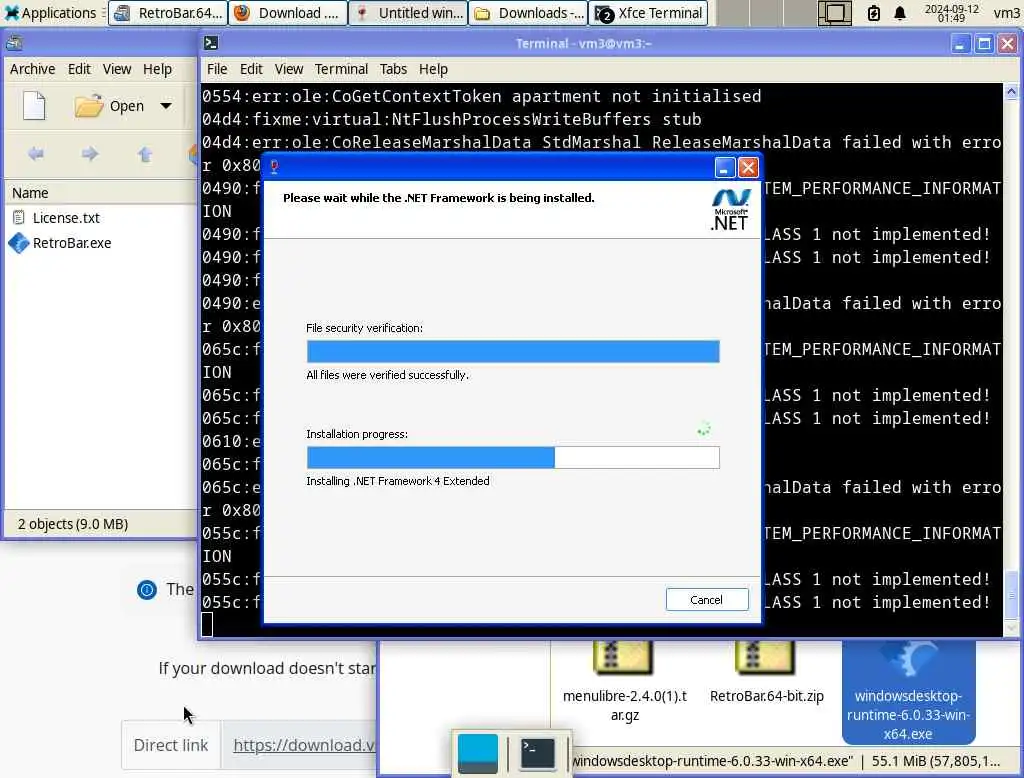Image resolution: width=1024 pixels, height=778 pixels.
Task: Click the terminal icon in window switcher
Action: coord(537,753)
